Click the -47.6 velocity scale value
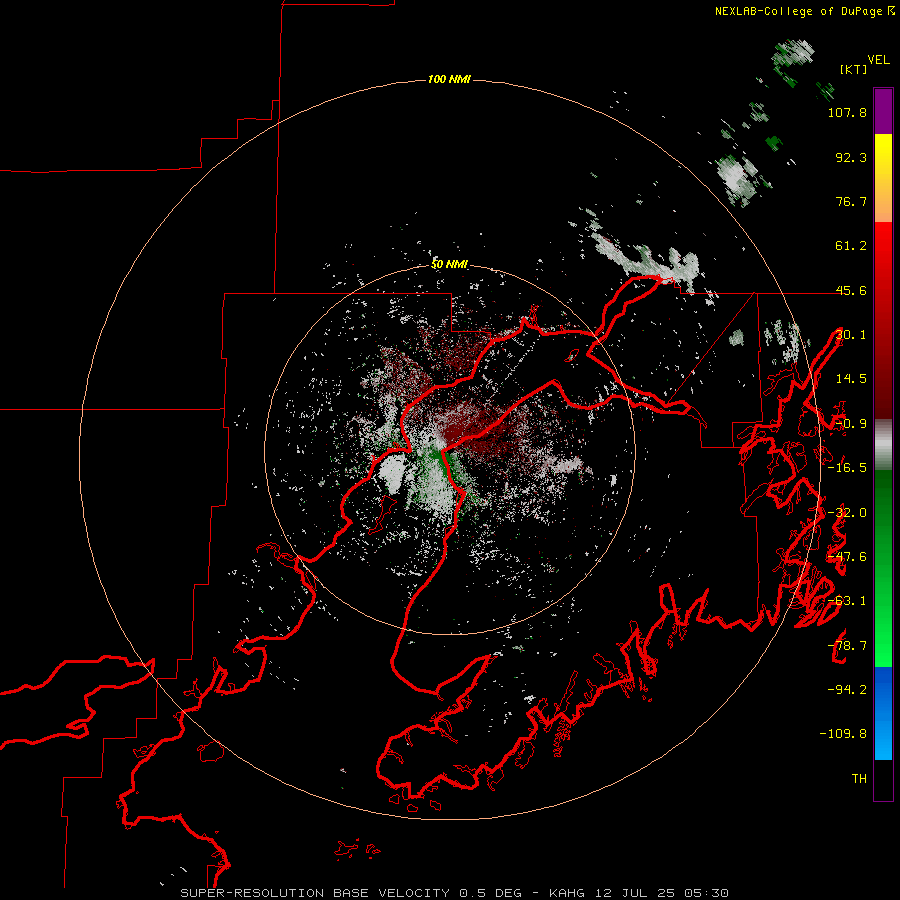Image resolution: width=900 pixels, height=900 pixels. (x=847, y=557)
